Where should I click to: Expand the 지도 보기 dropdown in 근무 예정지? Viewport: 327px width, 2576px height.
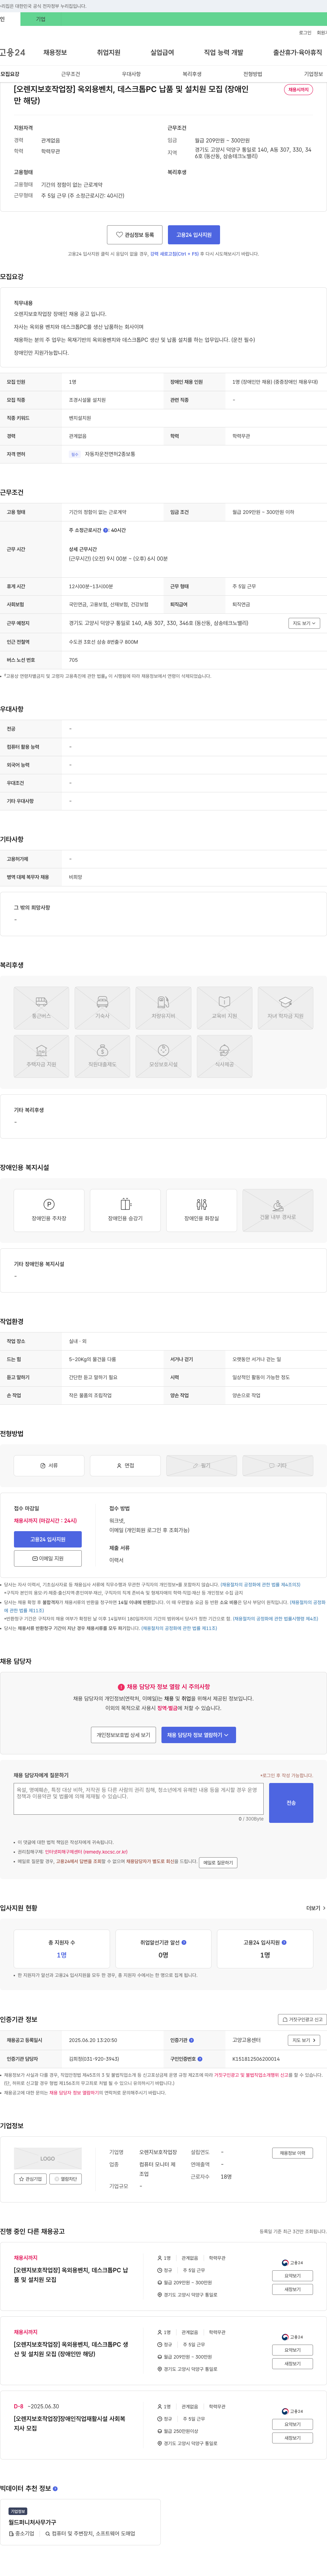(x=303, y=623)
